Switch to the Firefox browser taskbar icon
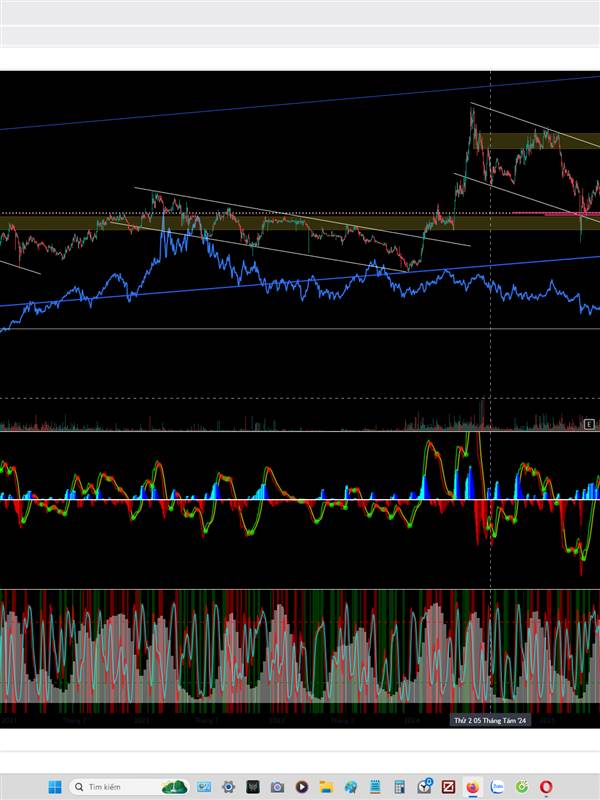 (472, 787)
